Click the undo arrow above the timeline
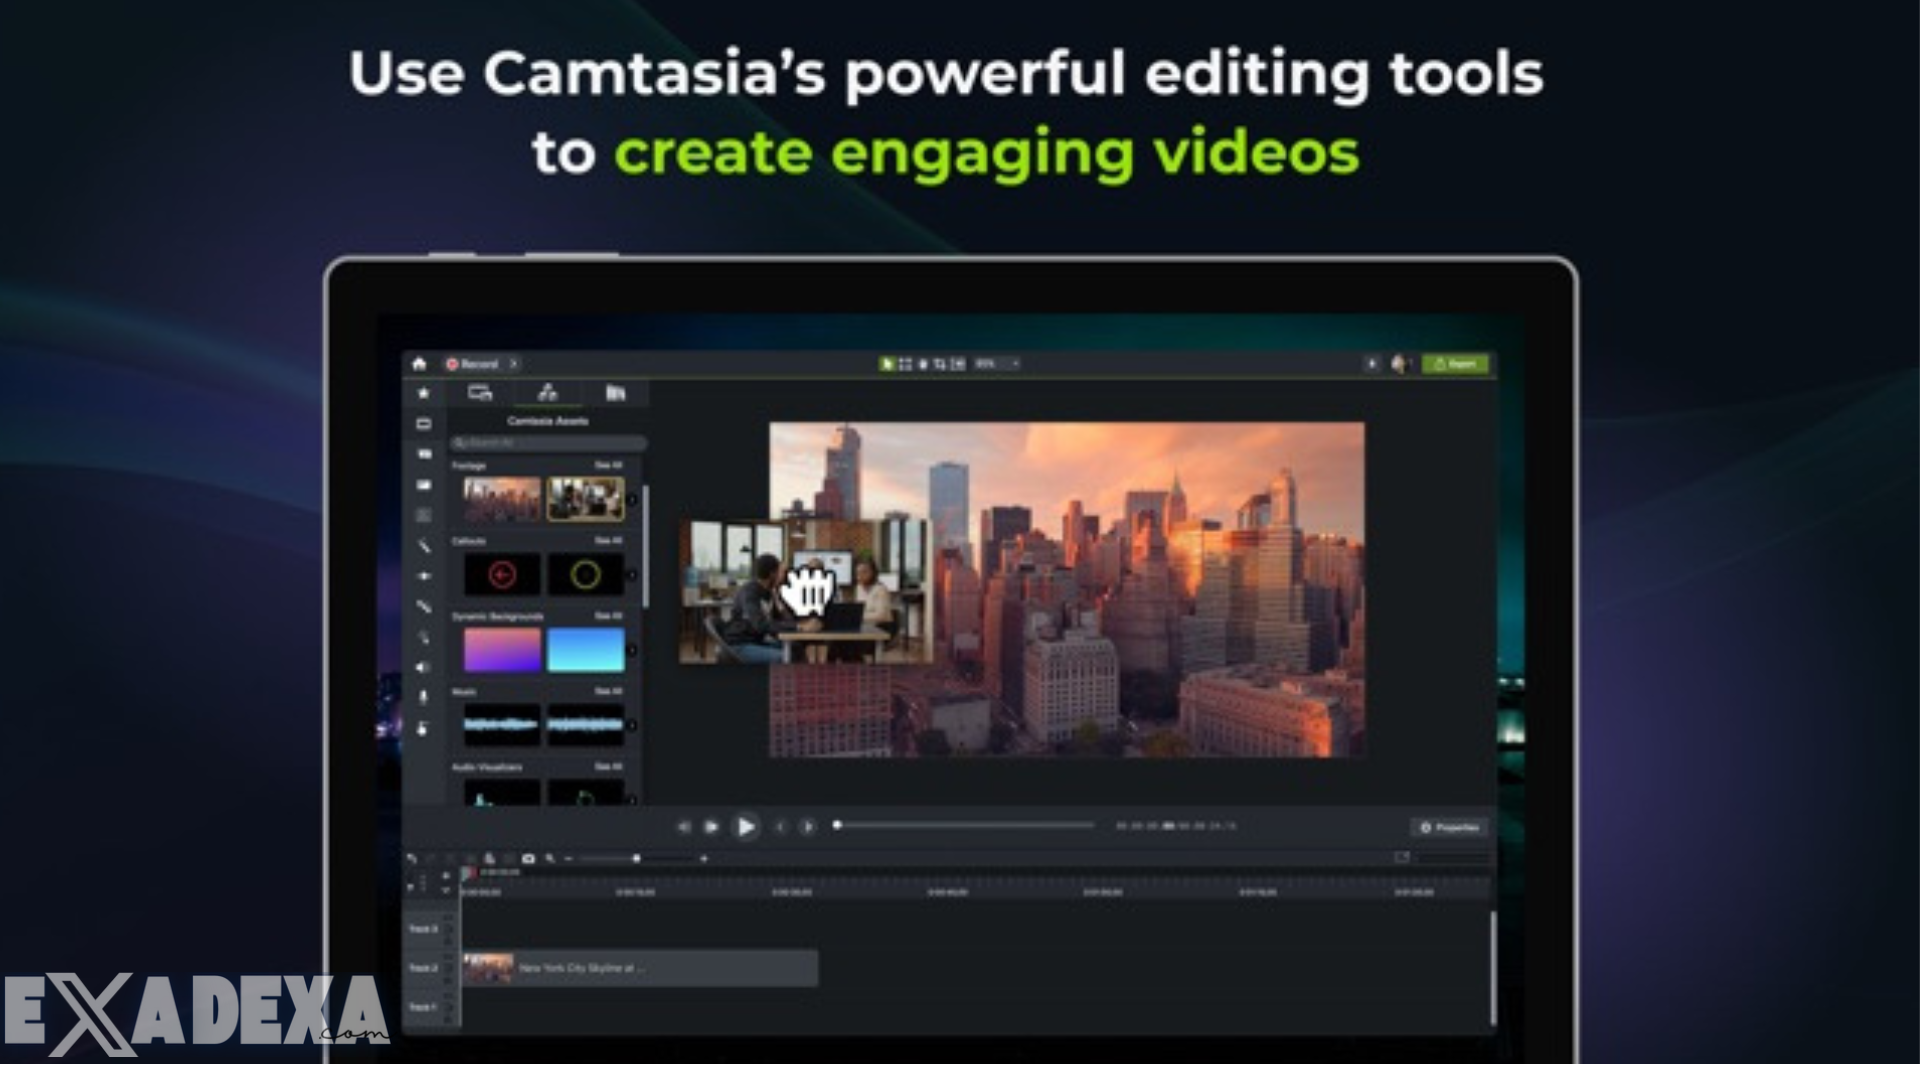Screen dimensions: 1920x1080 (413, 858)
